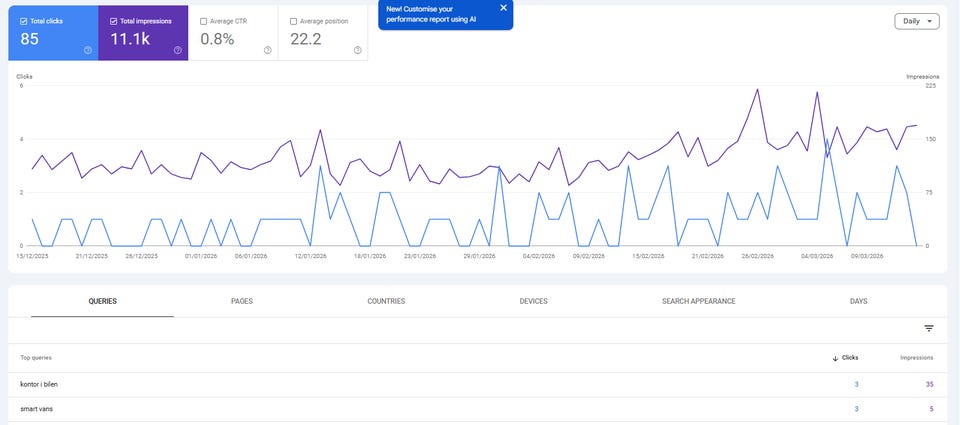
Task: Open the Daily granularity dropdown
Action: pos(916,21)
